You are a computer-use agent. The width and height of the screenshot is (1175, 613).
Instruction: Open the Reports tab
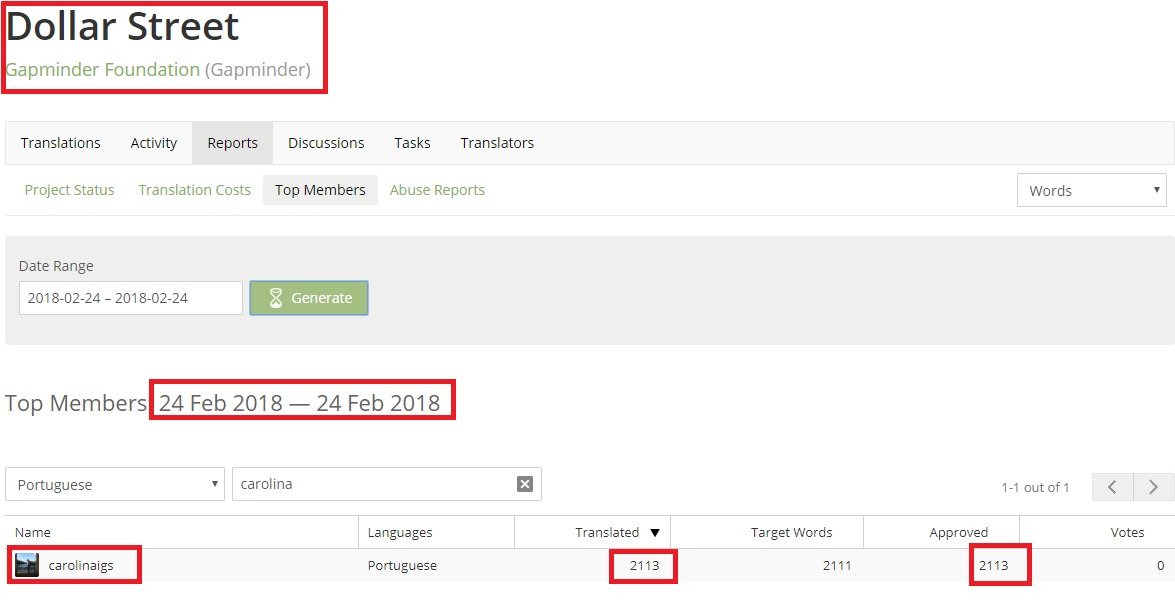[x=232, y=143]
